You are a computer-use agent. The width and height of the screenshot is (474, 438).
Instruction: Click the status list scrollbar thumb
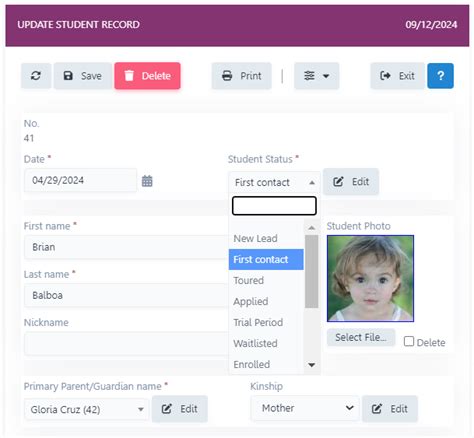coord(311,271)
